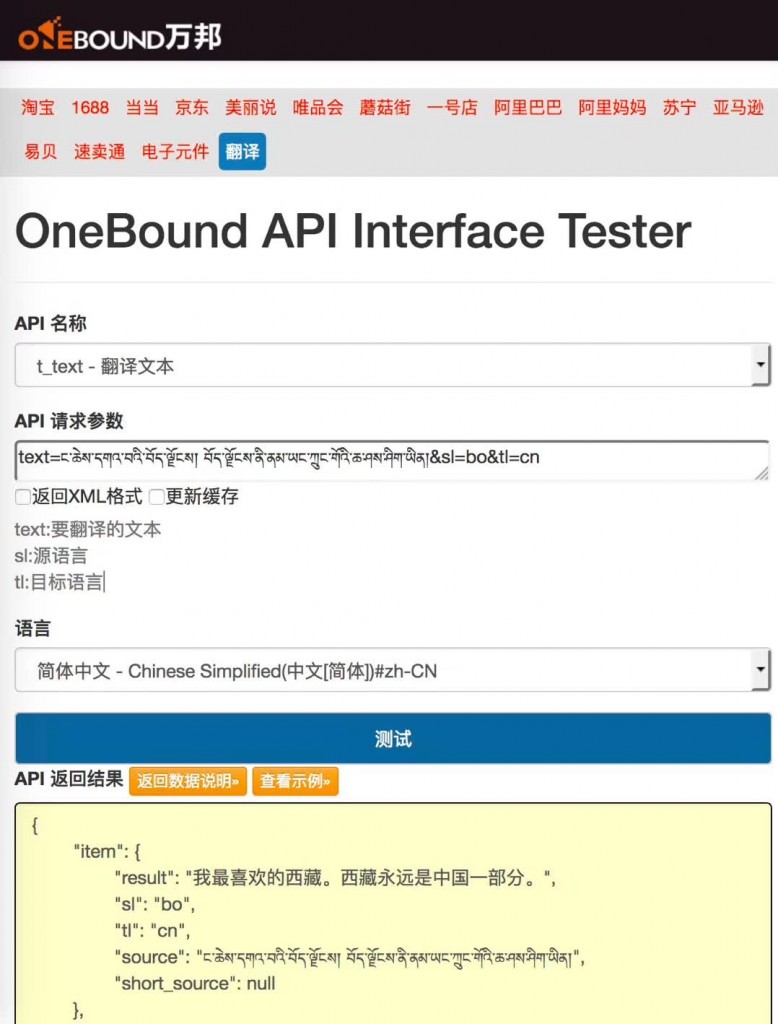
Task: Click the OneBound logo in header
Action: [x=119, y=38]
